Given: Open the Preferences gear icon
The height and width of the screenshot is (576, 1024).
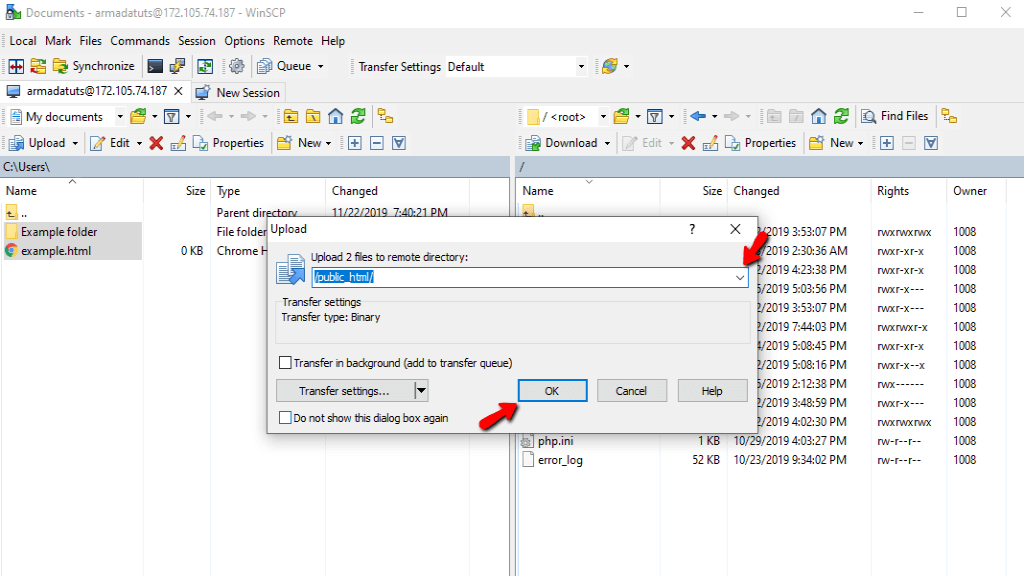Looking at the screenshot, I should pos(236,66).
